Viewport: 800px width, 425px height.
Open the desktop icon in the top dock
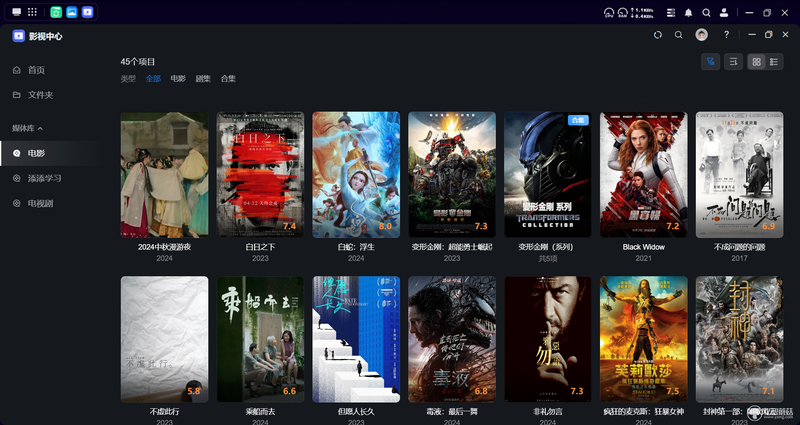pos(17,12)
